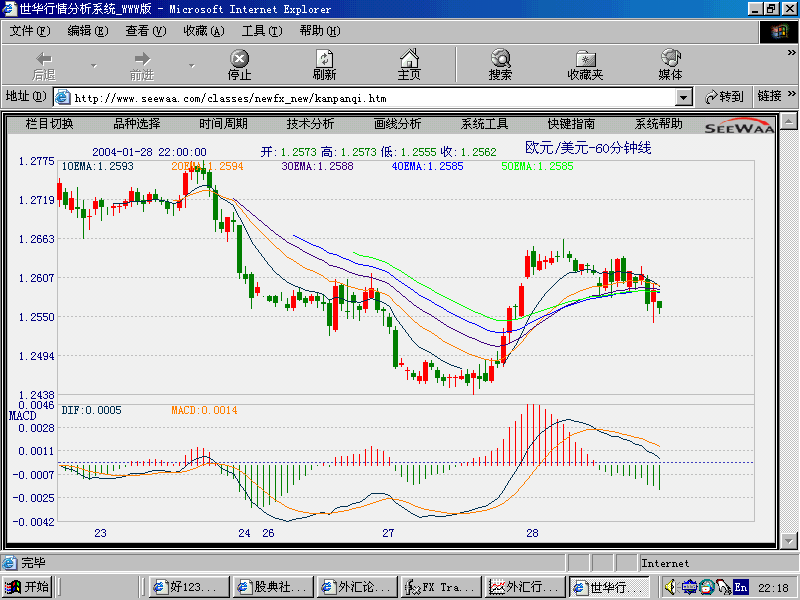Open 栏目切换 chart menu
The image size is (800, 600).
(49, 123)
